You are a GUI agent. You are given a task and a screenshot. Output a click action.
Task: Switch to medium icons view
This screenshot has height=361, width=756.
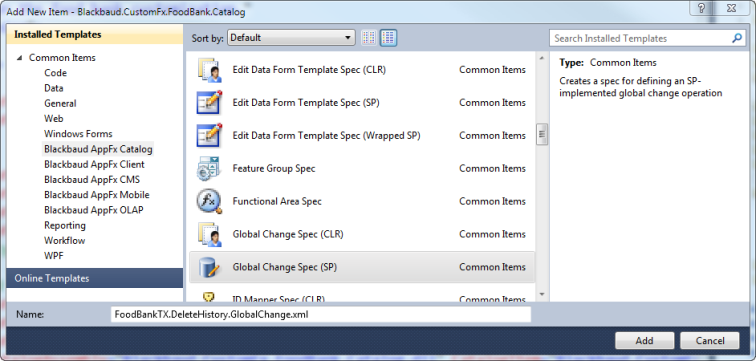[388, 38]
